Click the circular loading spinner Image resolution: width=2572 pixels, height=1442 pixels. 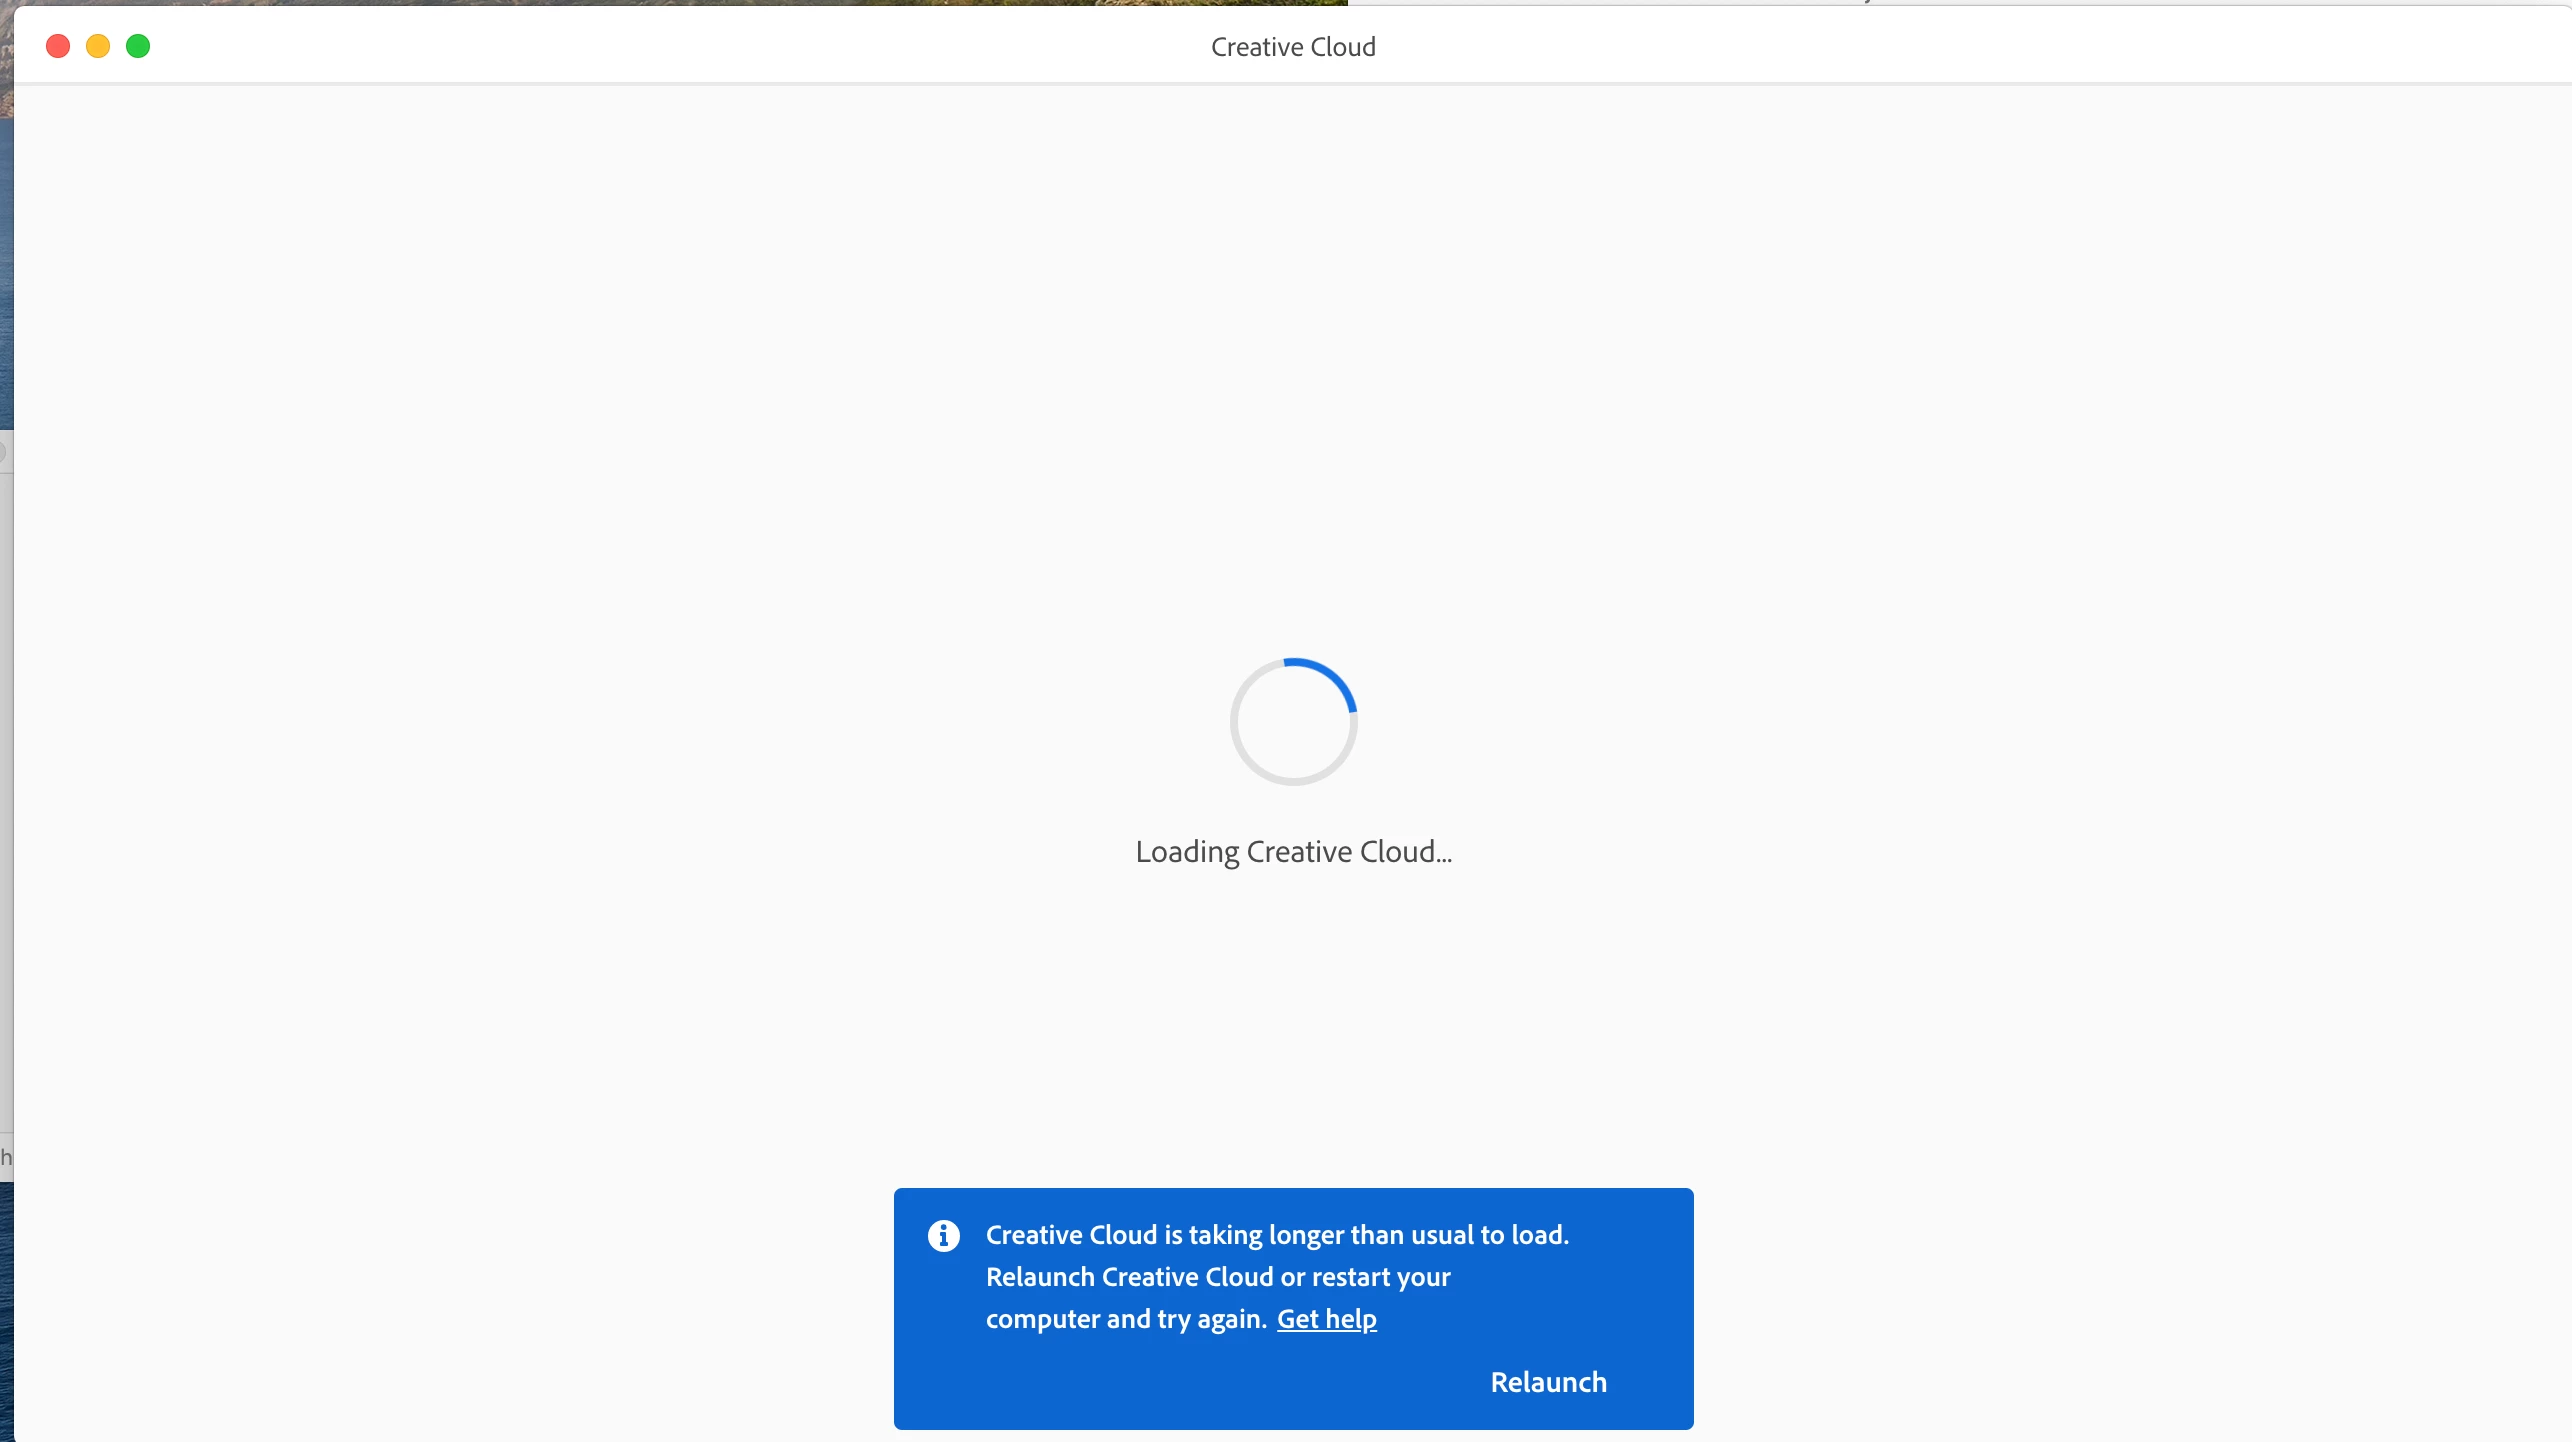pos(1293,722)
